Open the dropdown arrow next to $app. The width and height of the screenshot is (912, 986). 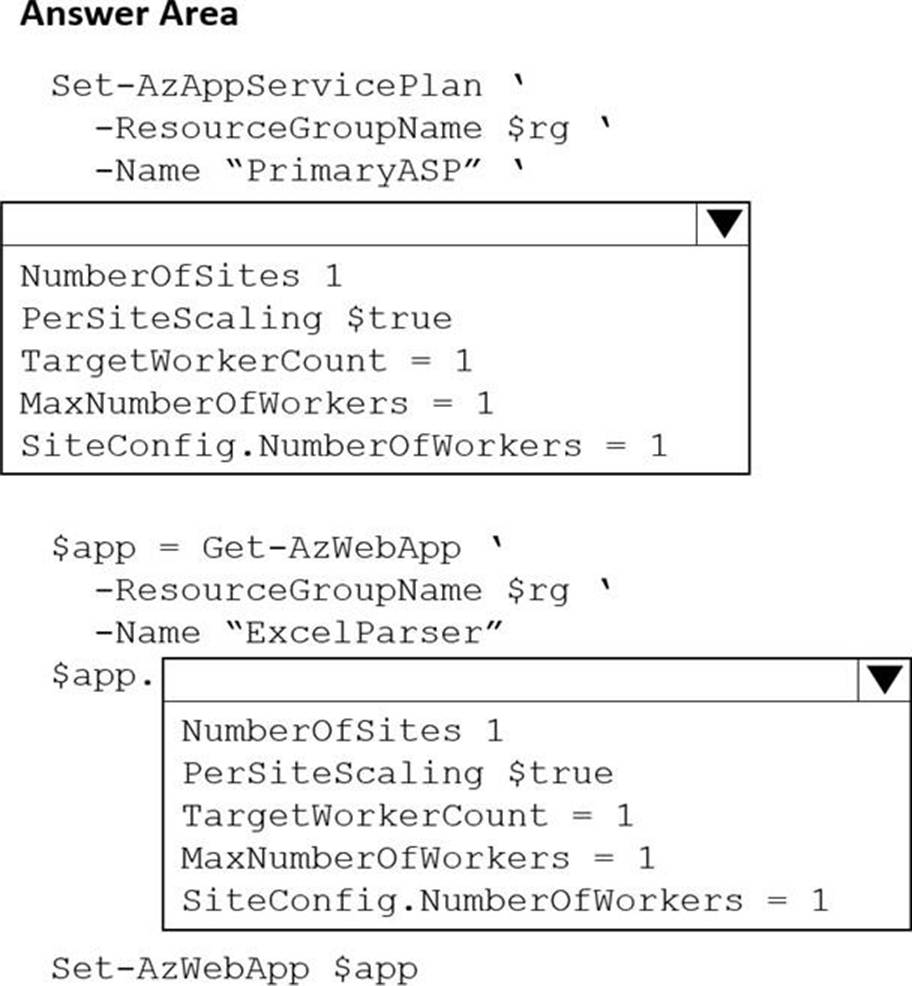tap(884, 680)
